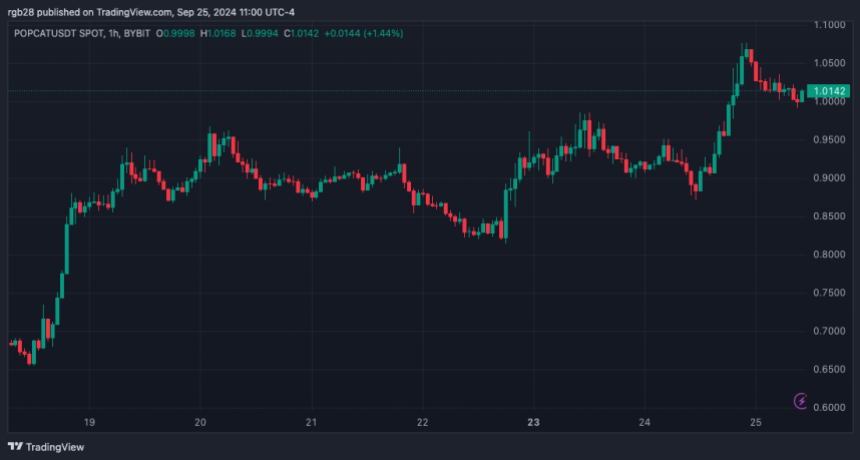Click the purple lightning bolt icon
The width and height of the screenshot is (860, 460).
tap(800, 401)
